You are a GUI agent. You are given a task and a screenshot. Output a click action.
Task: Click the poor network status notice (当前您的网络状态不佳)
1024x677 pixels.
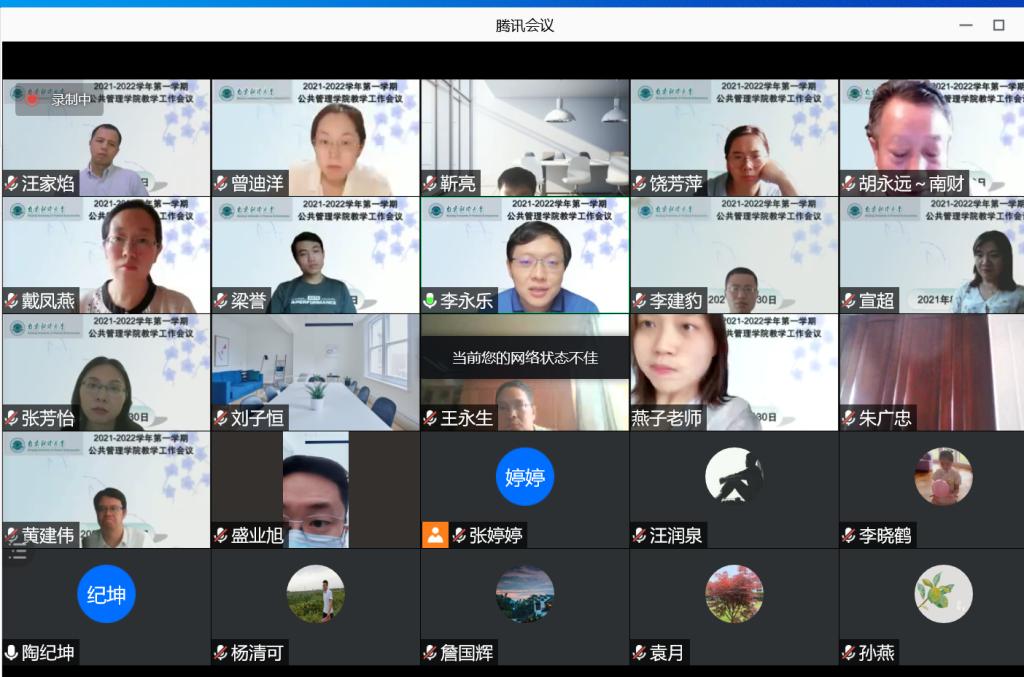pyautogui.click(x=524, y=357)
